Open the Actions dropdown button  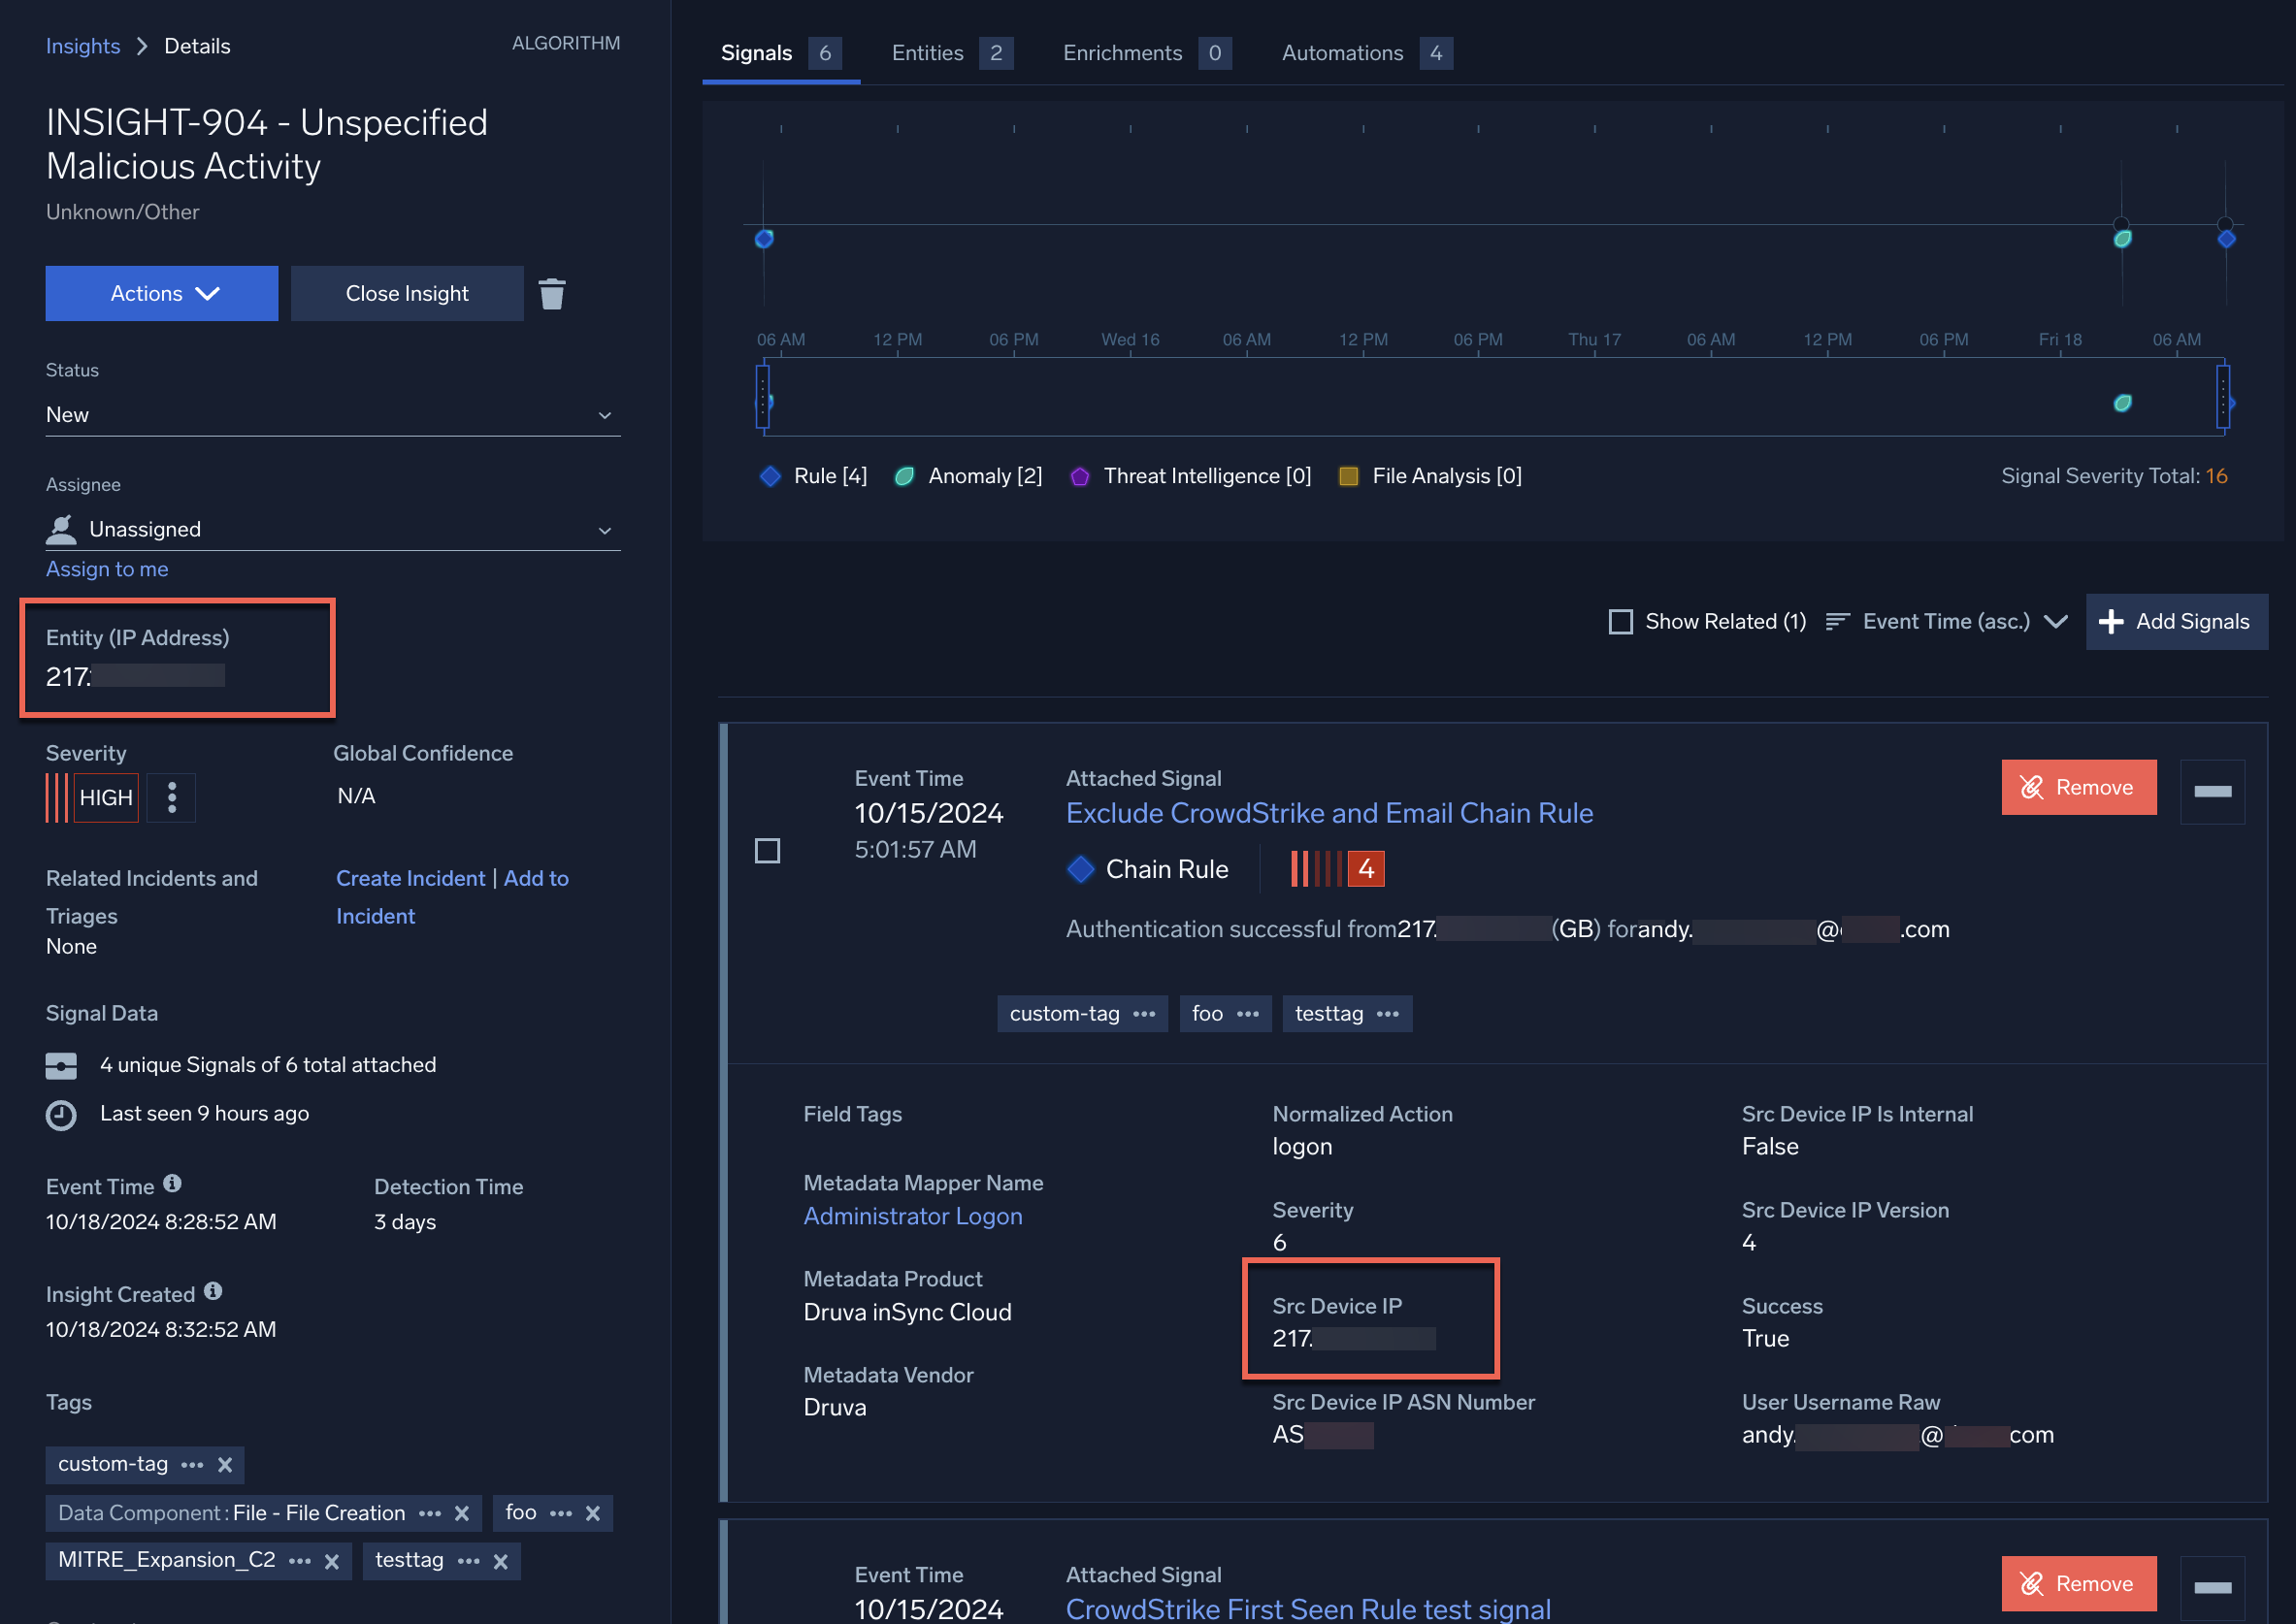162,293
